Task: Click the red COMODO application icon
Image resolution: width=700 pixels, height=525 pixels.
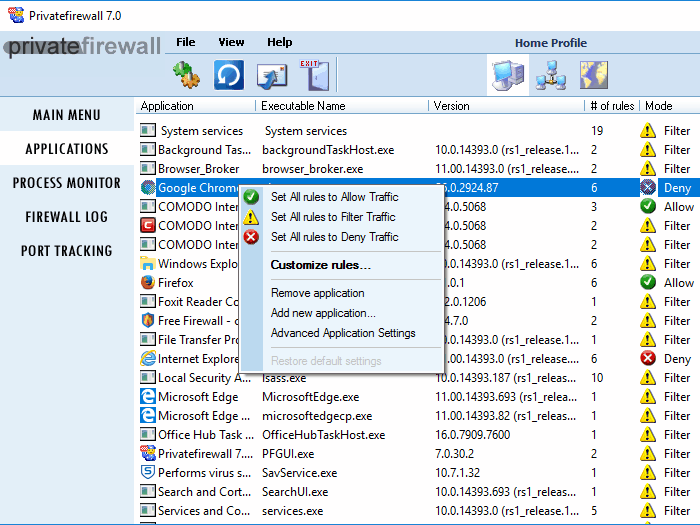Action: tap(148, 225)
